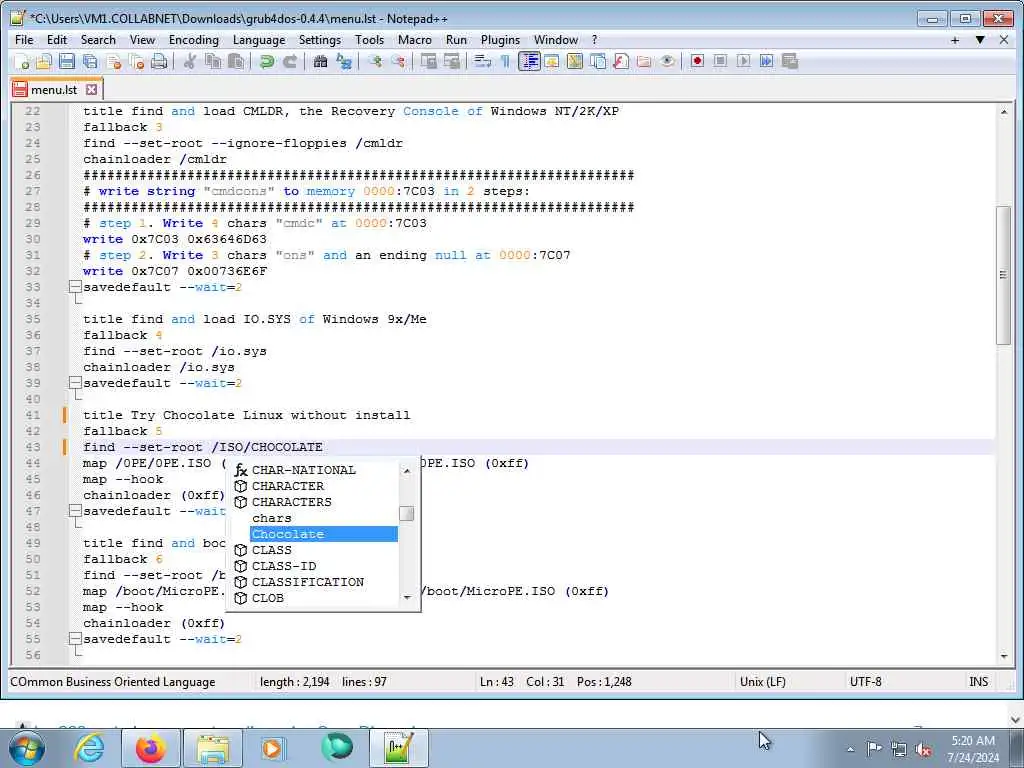Open the Windows Start button
The width and height of the screenshot is (1024, 768).
coord(26,748)
